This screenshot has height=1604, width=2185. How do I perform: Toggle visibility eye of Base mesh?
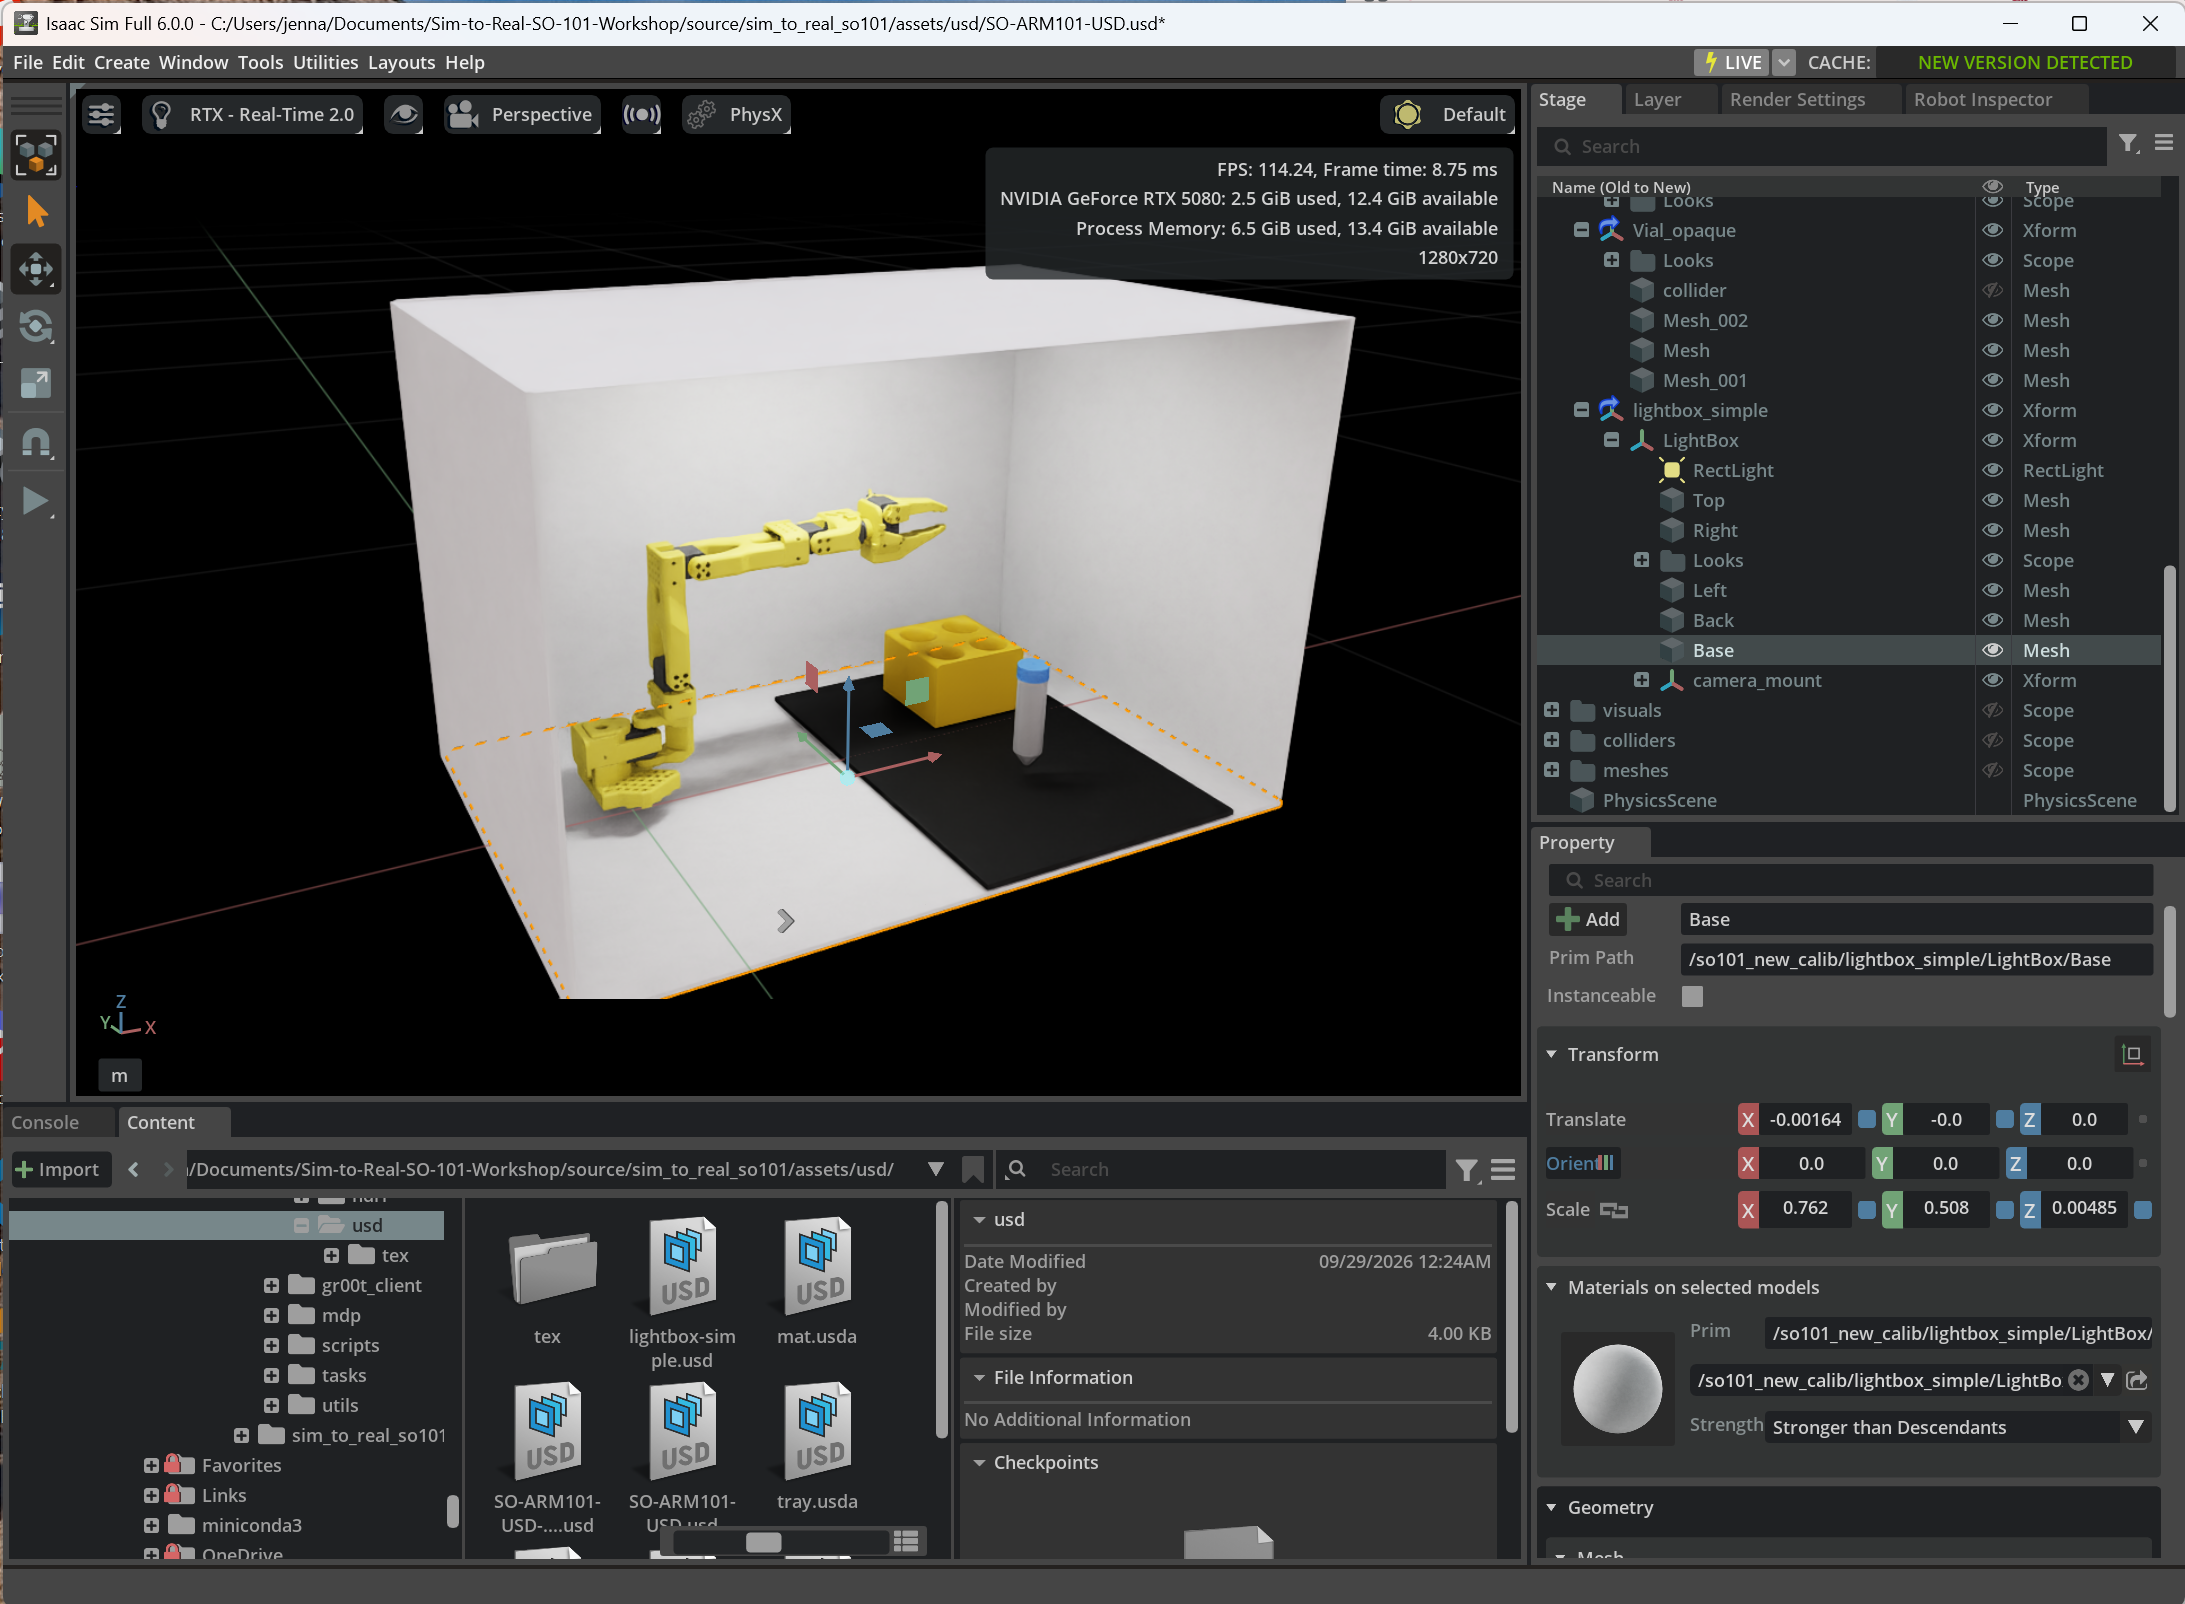1993,650
